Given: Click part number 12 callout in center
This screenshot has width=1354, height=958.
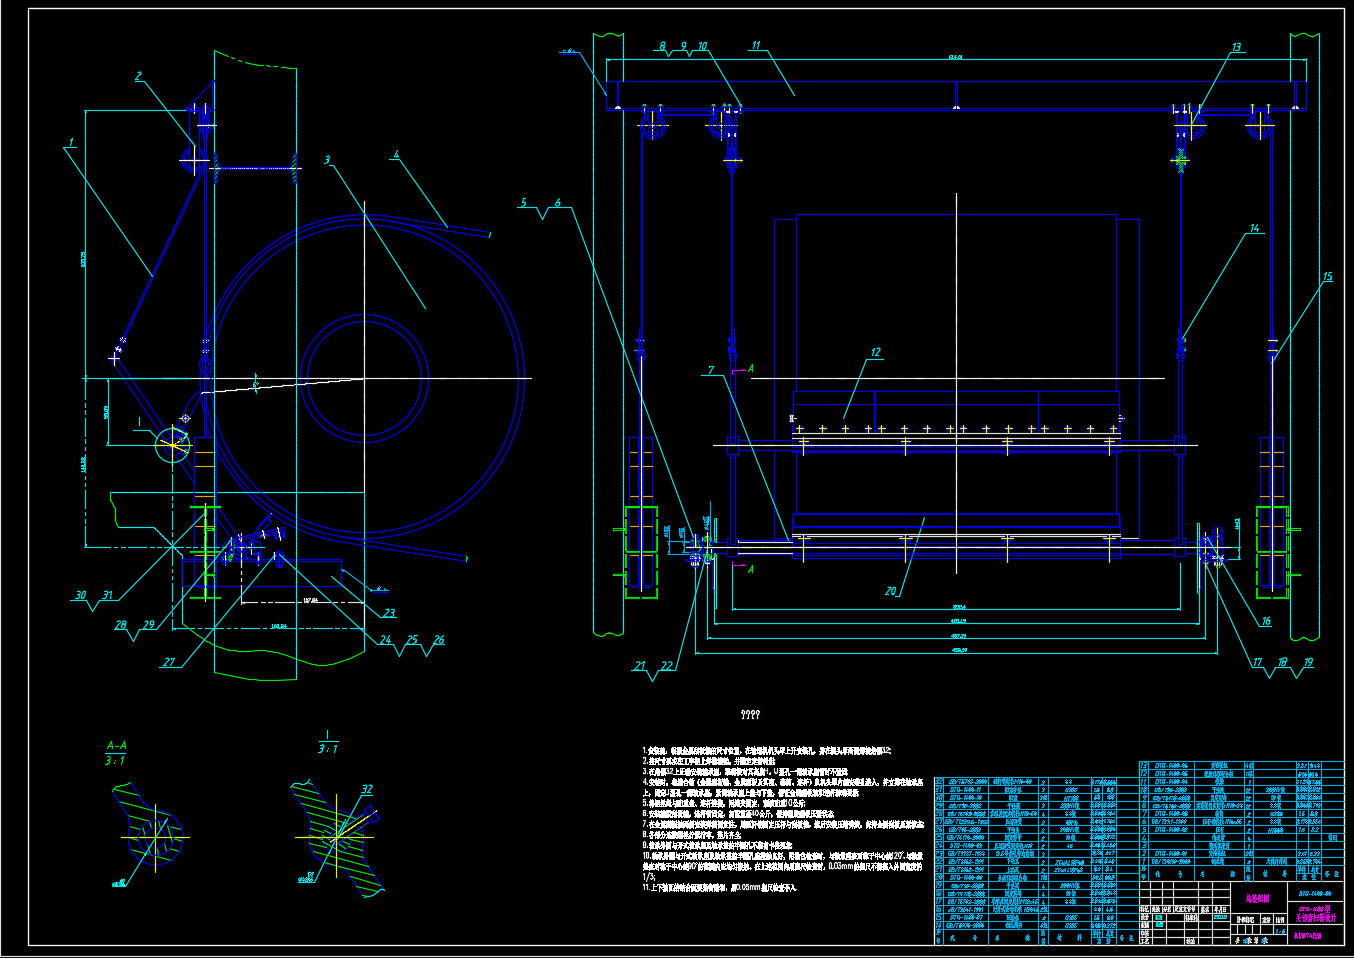Looking at the screenshot, I should [876, 352].
